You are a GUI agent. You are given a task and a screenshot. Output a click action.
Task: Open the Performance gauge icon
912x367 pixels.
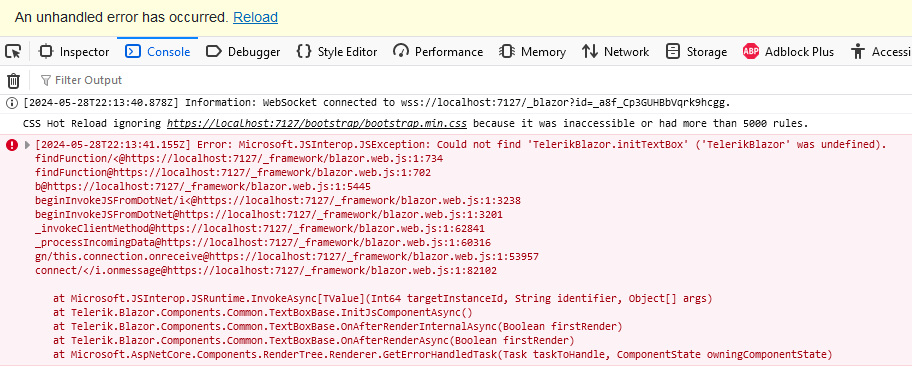401,52
